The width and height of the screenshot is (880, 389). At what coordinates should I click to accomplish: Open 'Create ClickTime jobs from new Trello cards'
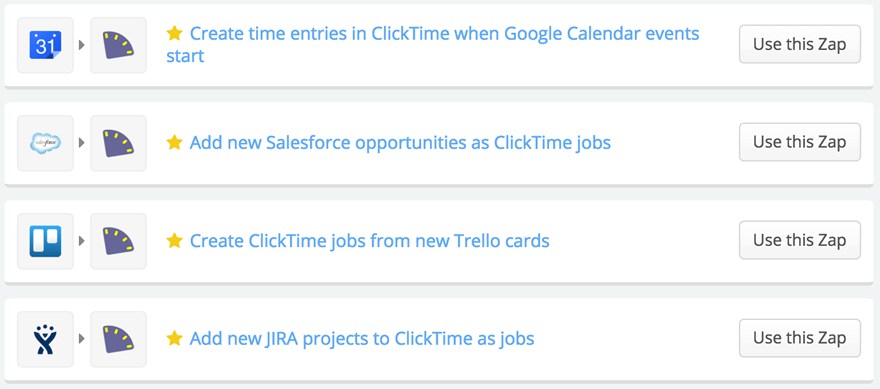tap(369, 241)
